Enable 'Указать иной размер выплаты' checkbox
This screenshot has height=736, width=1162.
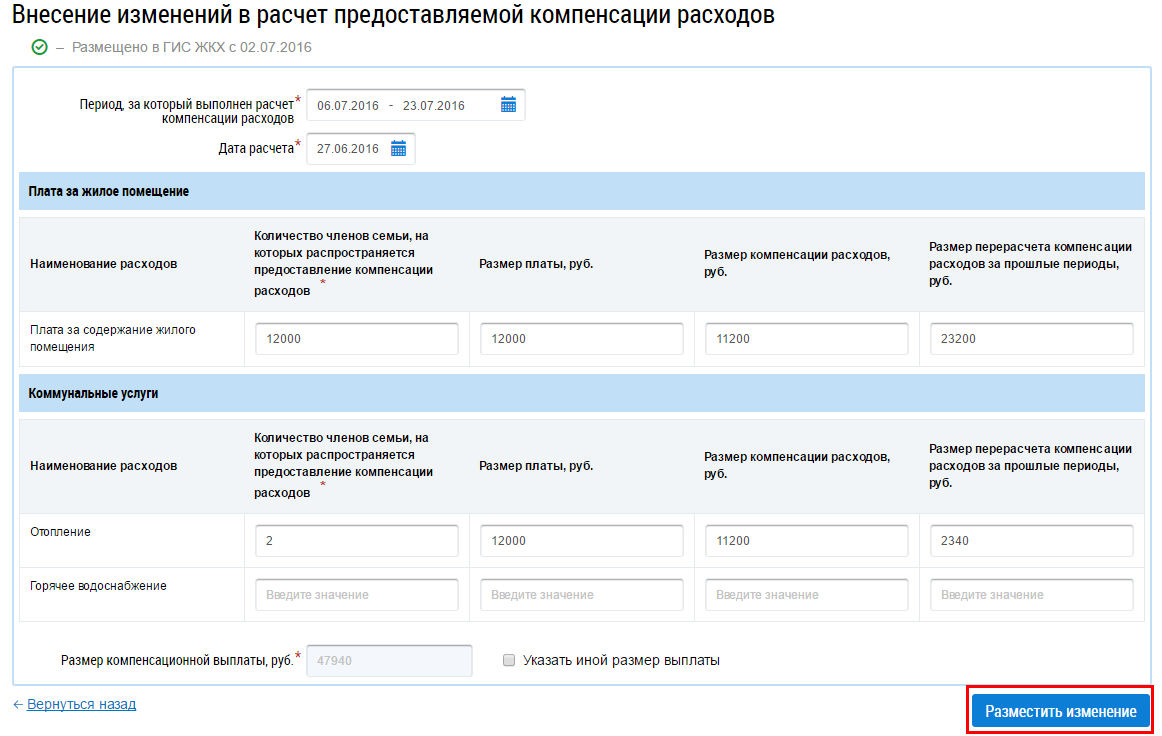click(509, 660)
